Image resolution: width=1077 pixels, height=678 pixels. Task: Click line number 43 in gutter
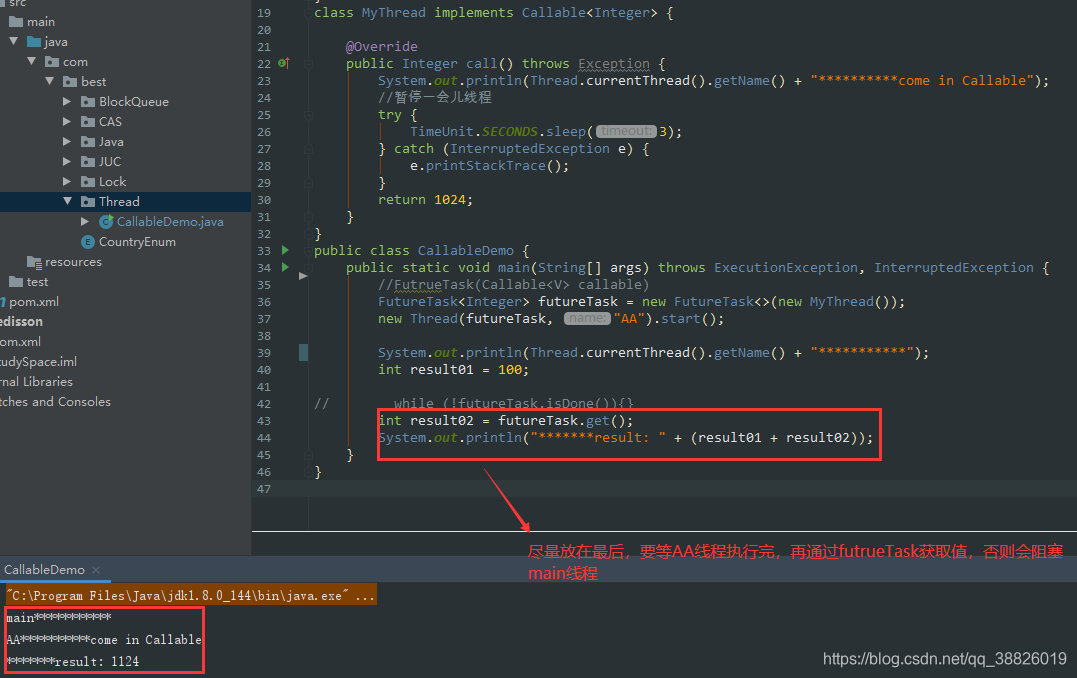coord(264,420)
